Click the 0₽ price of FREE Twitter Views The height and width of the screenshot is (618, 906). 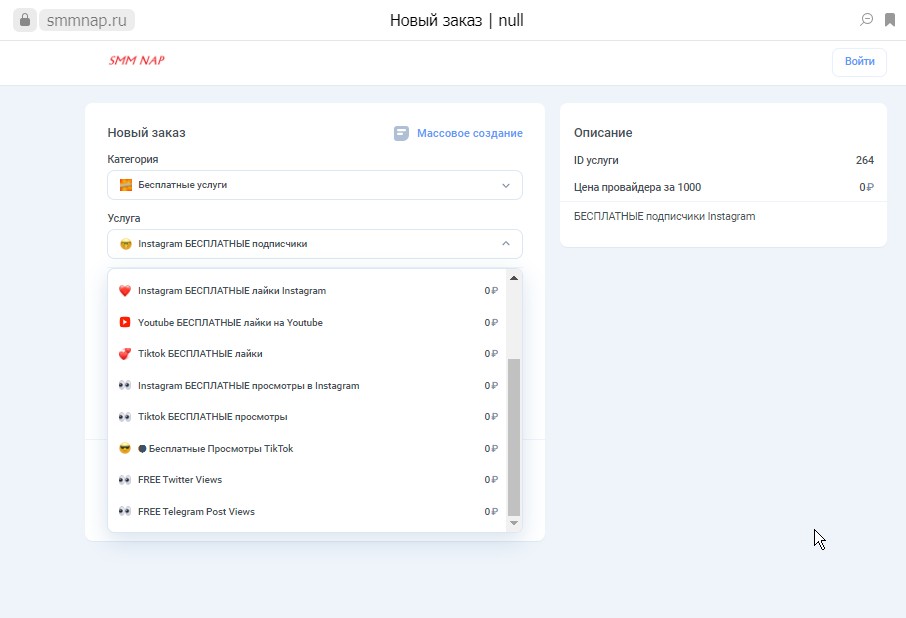pos(491,479)
